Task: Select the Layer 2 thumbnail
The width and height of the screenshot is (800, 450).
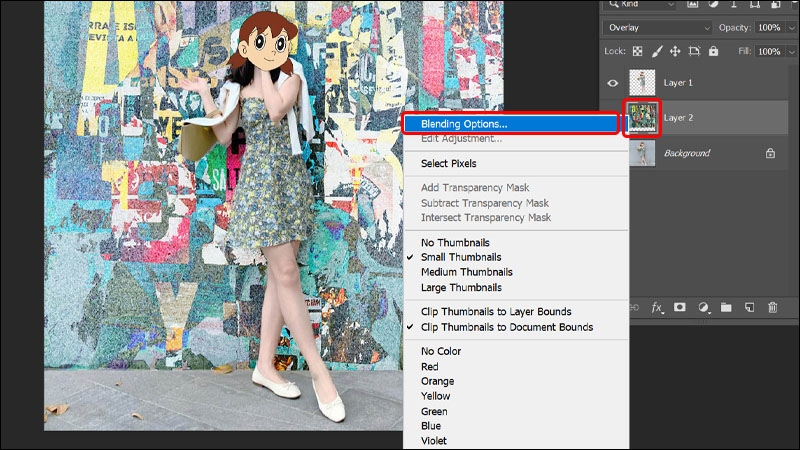Action: (x=642, y=118)
